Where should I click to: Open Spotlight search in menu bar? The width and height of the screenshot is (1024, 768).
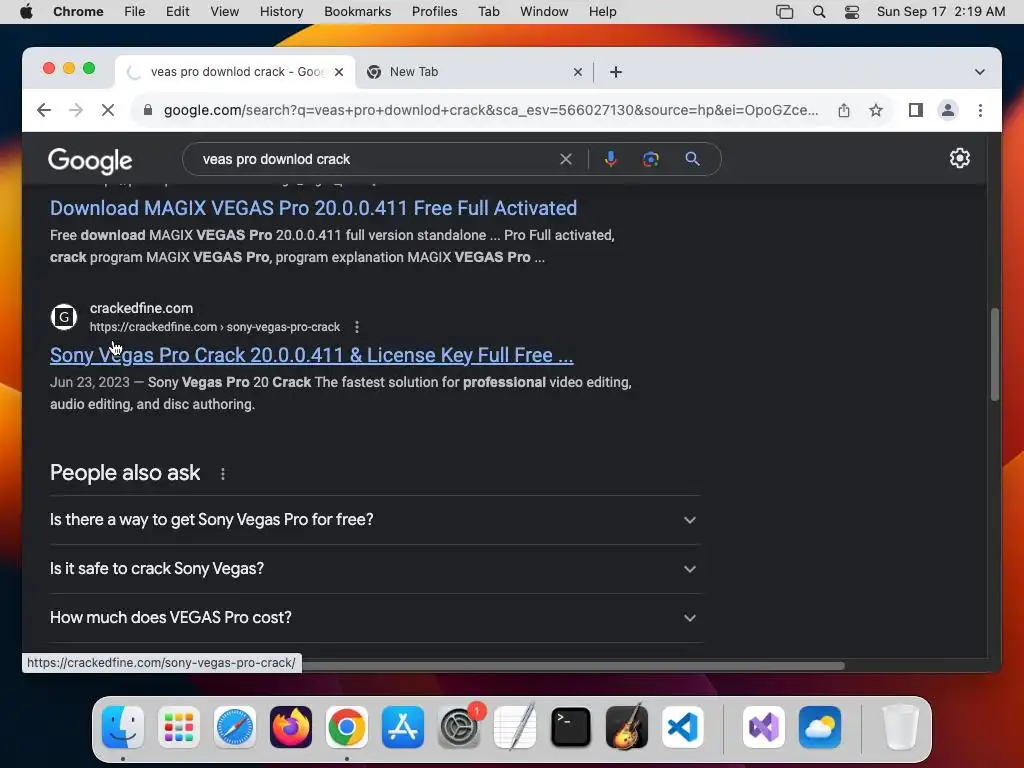pyautogui.click(x=818, y=12)
